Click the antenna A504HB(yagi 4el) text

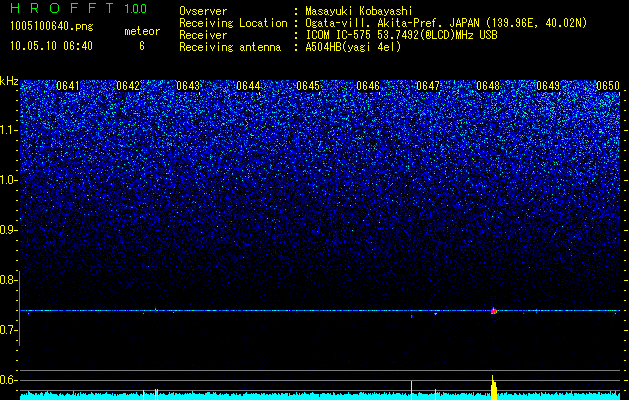353,47
